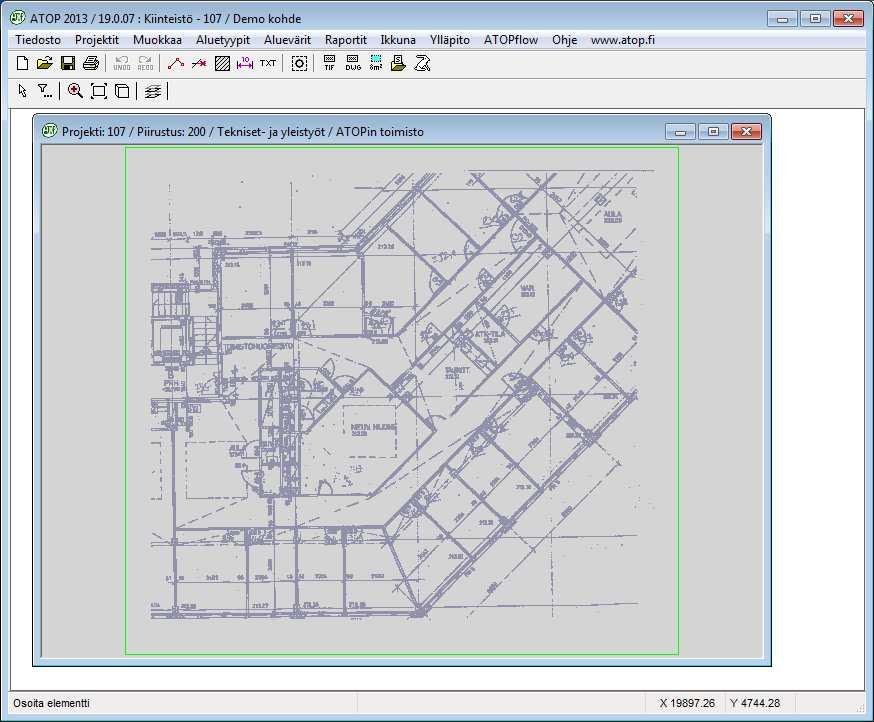874x722 pixels.
Task: Open the Ikkuna menu
Action: (x=398, y=40)
